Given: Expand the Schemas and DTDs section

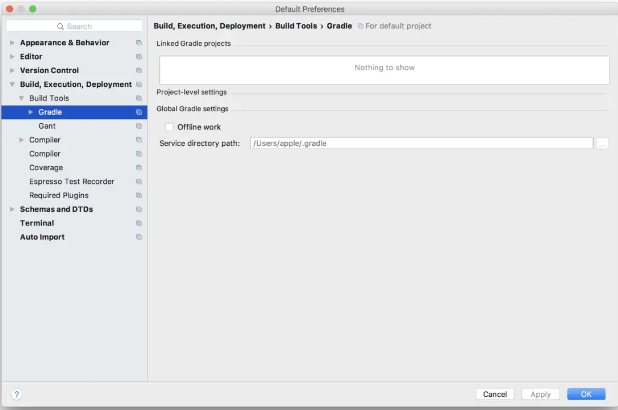Looking at the screenshot, I should click(x=12, y=209).
